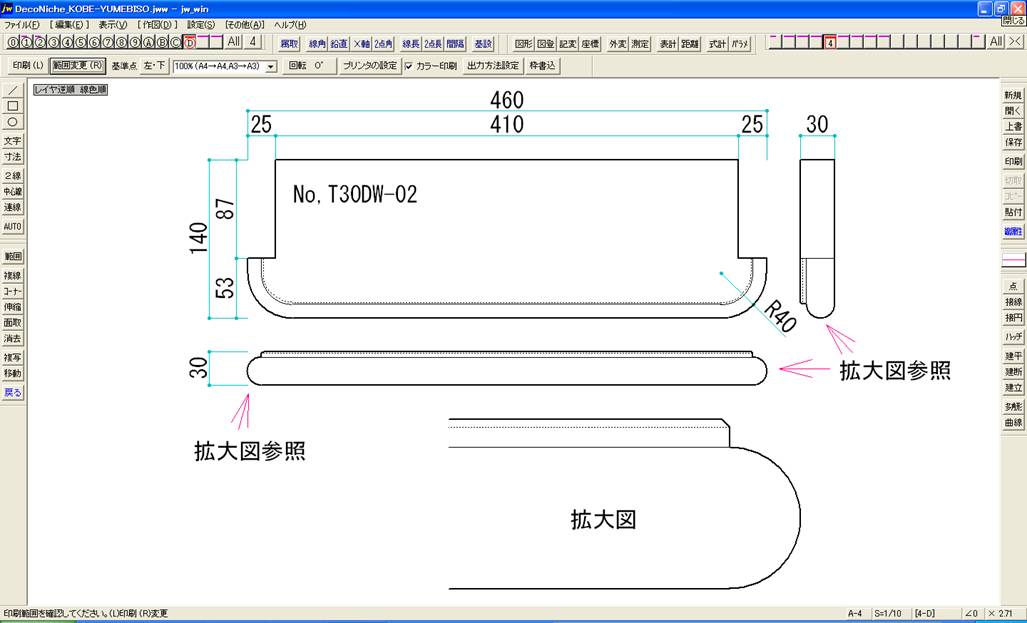Toggle layer 1 in the layer bar
The image size is (1027, 623).
click(26, 43)
